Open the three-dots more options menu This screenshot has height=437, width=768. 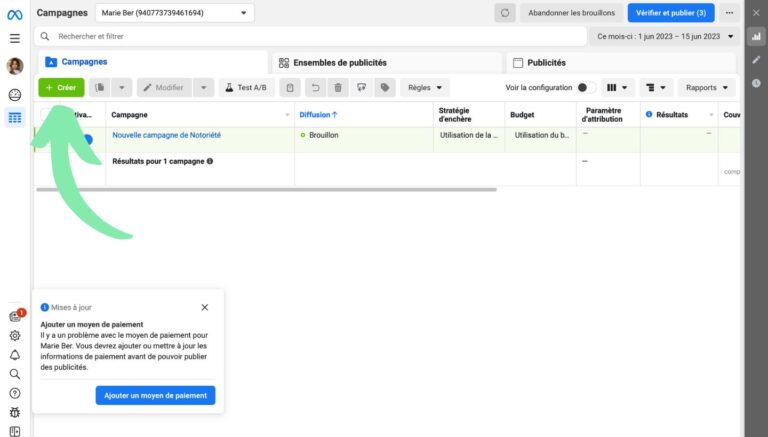(729, 13)
